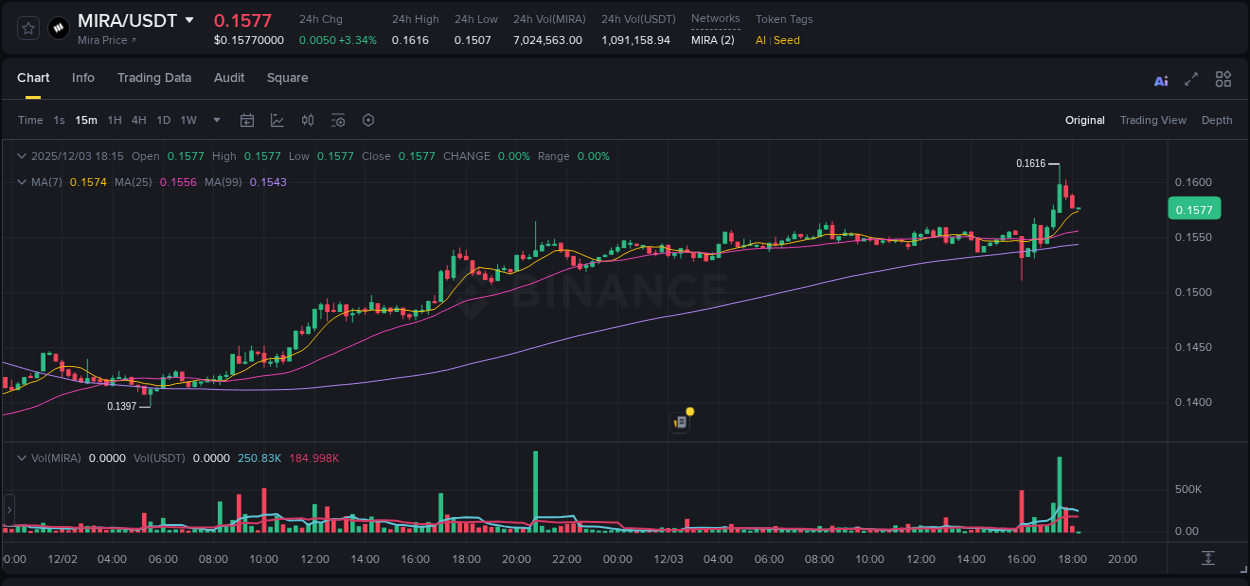Hide the OHLC data legend
This screenshot has width=1250, height=586.
click(x=21, y=156)
